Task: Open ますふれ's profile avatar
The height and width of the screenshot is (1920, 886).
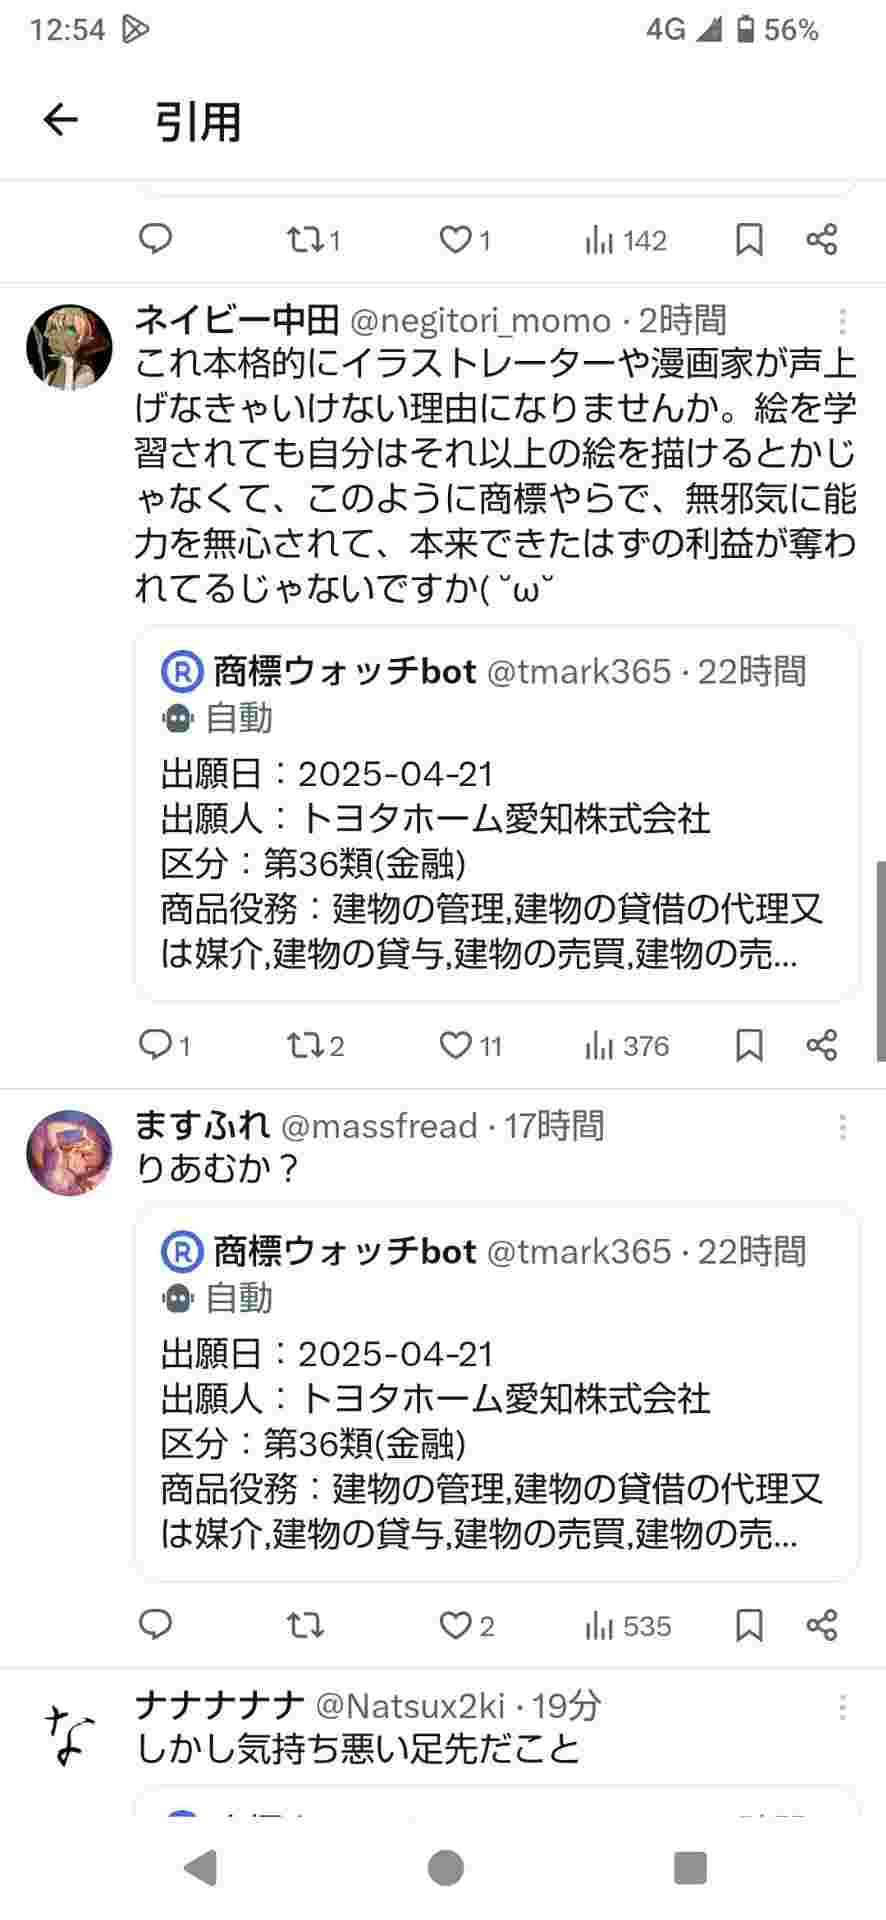Action: pos(69,1153)
